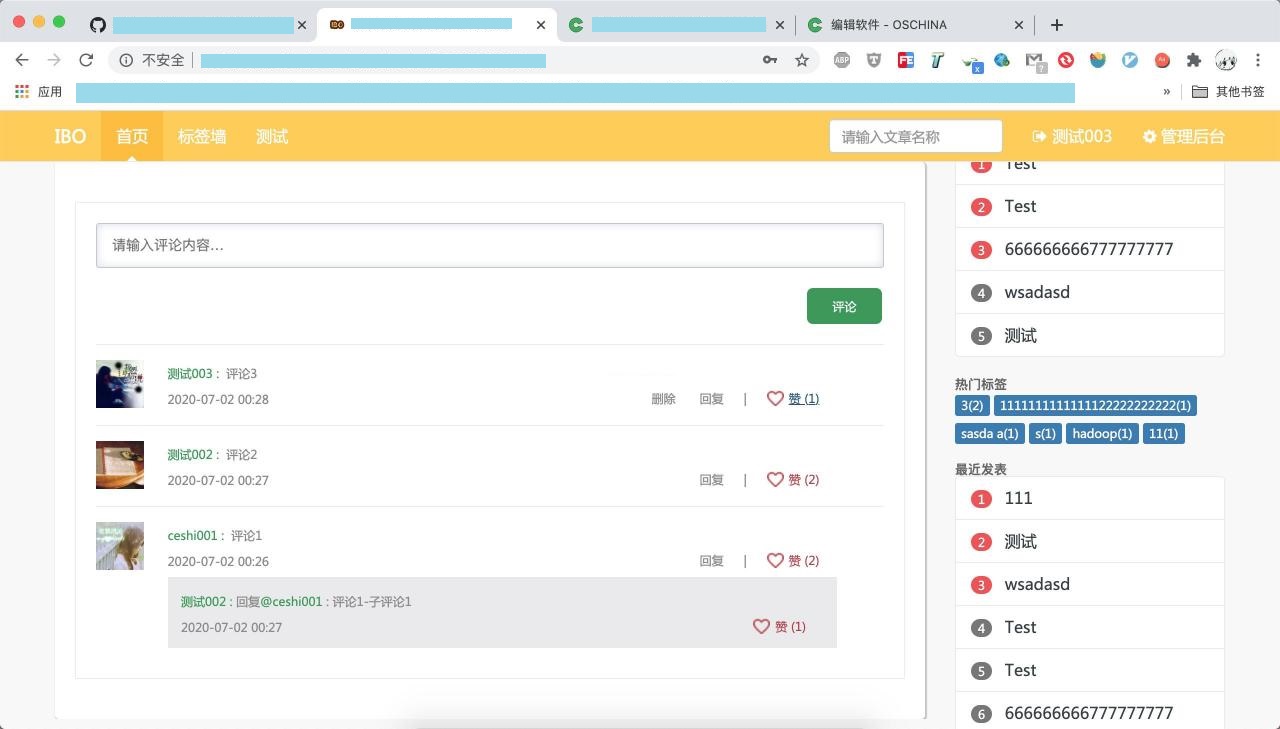Open a new browser tab
1280x729 pixels.
tap(1057, 24)
